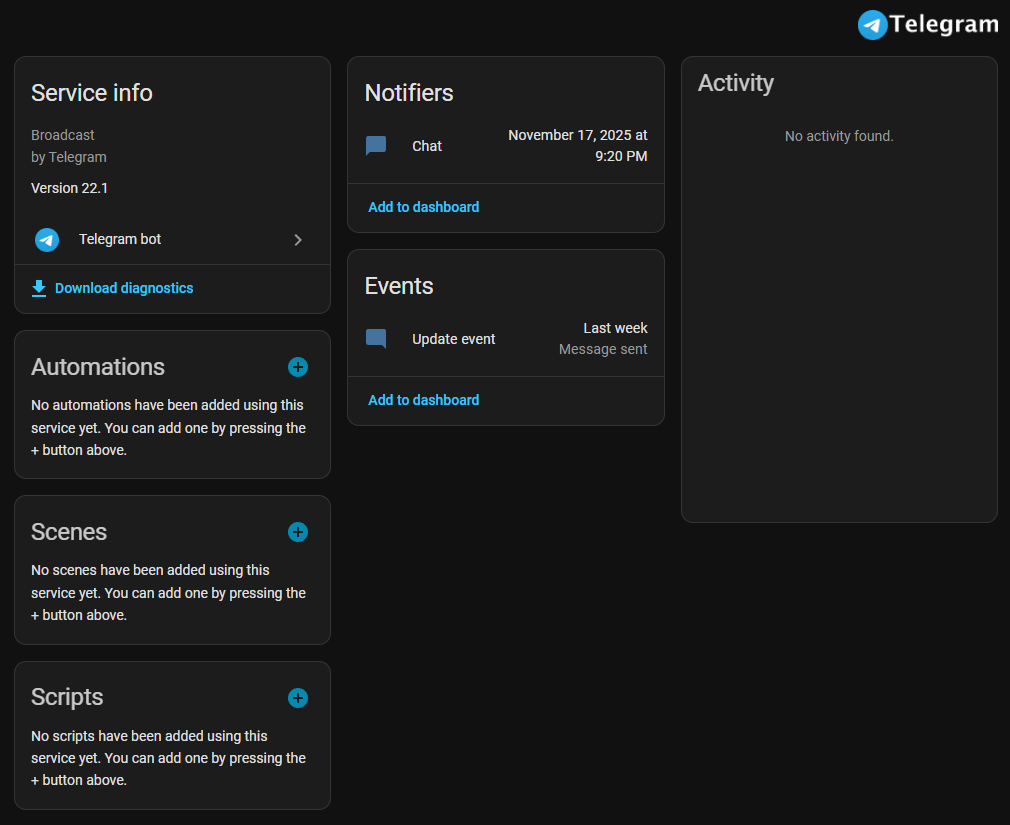
Task: Open the Chat notifier entity
Action: 427,146
